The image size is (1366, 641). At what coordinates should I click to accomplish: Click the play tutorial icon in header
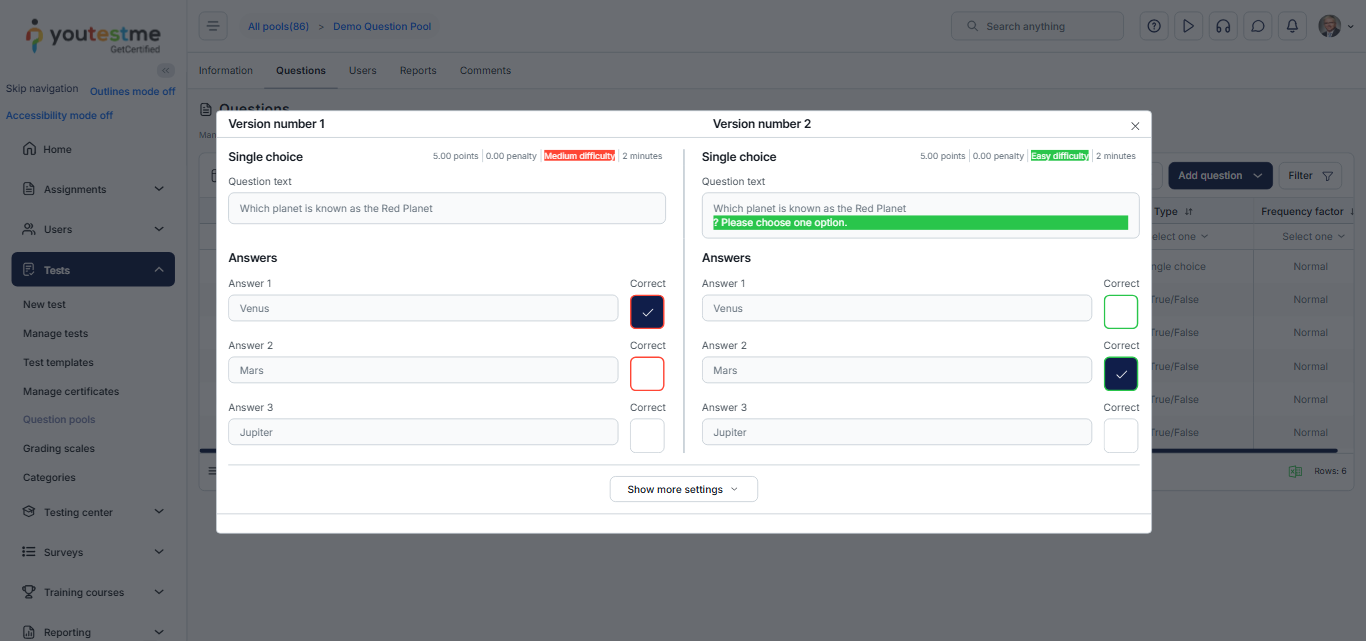point(1188,26)
